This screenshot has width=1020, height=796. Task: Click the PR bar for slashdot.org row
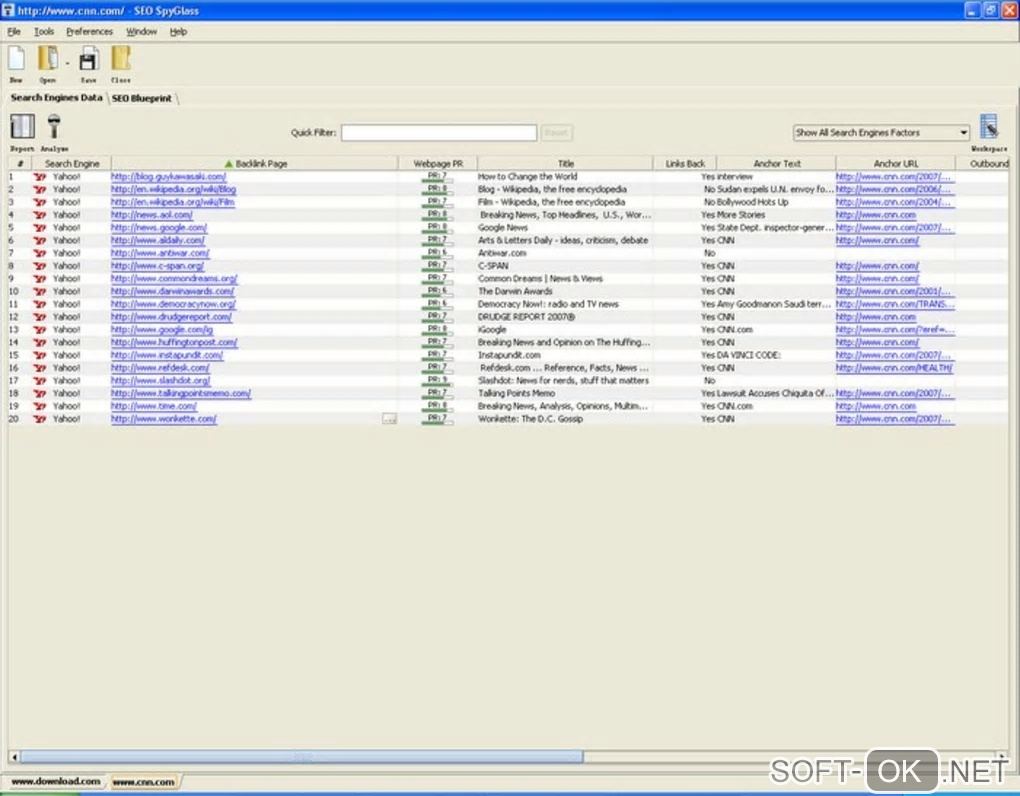tap(436, 380)
